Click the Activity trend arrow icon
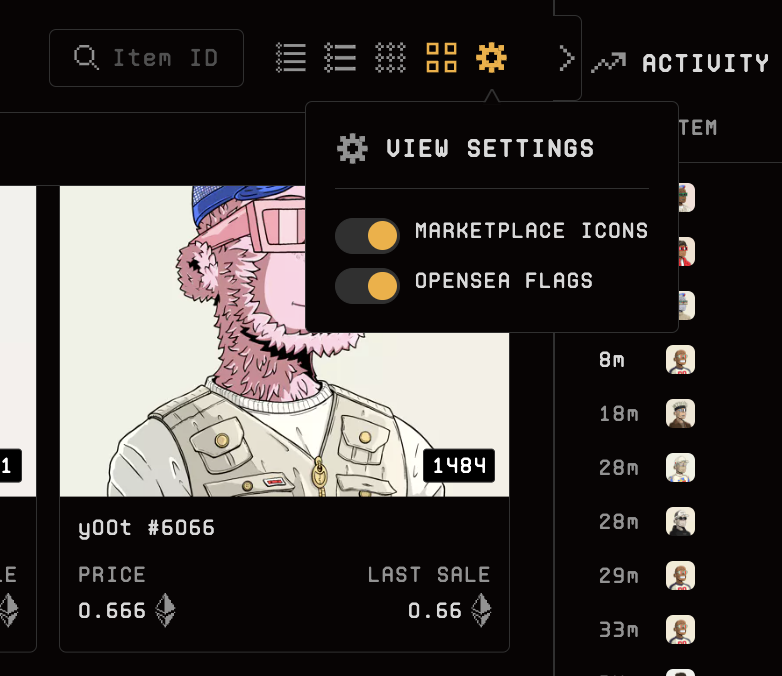Image resolution: width=782 pixels, height=676 pixels. [608, 63]
